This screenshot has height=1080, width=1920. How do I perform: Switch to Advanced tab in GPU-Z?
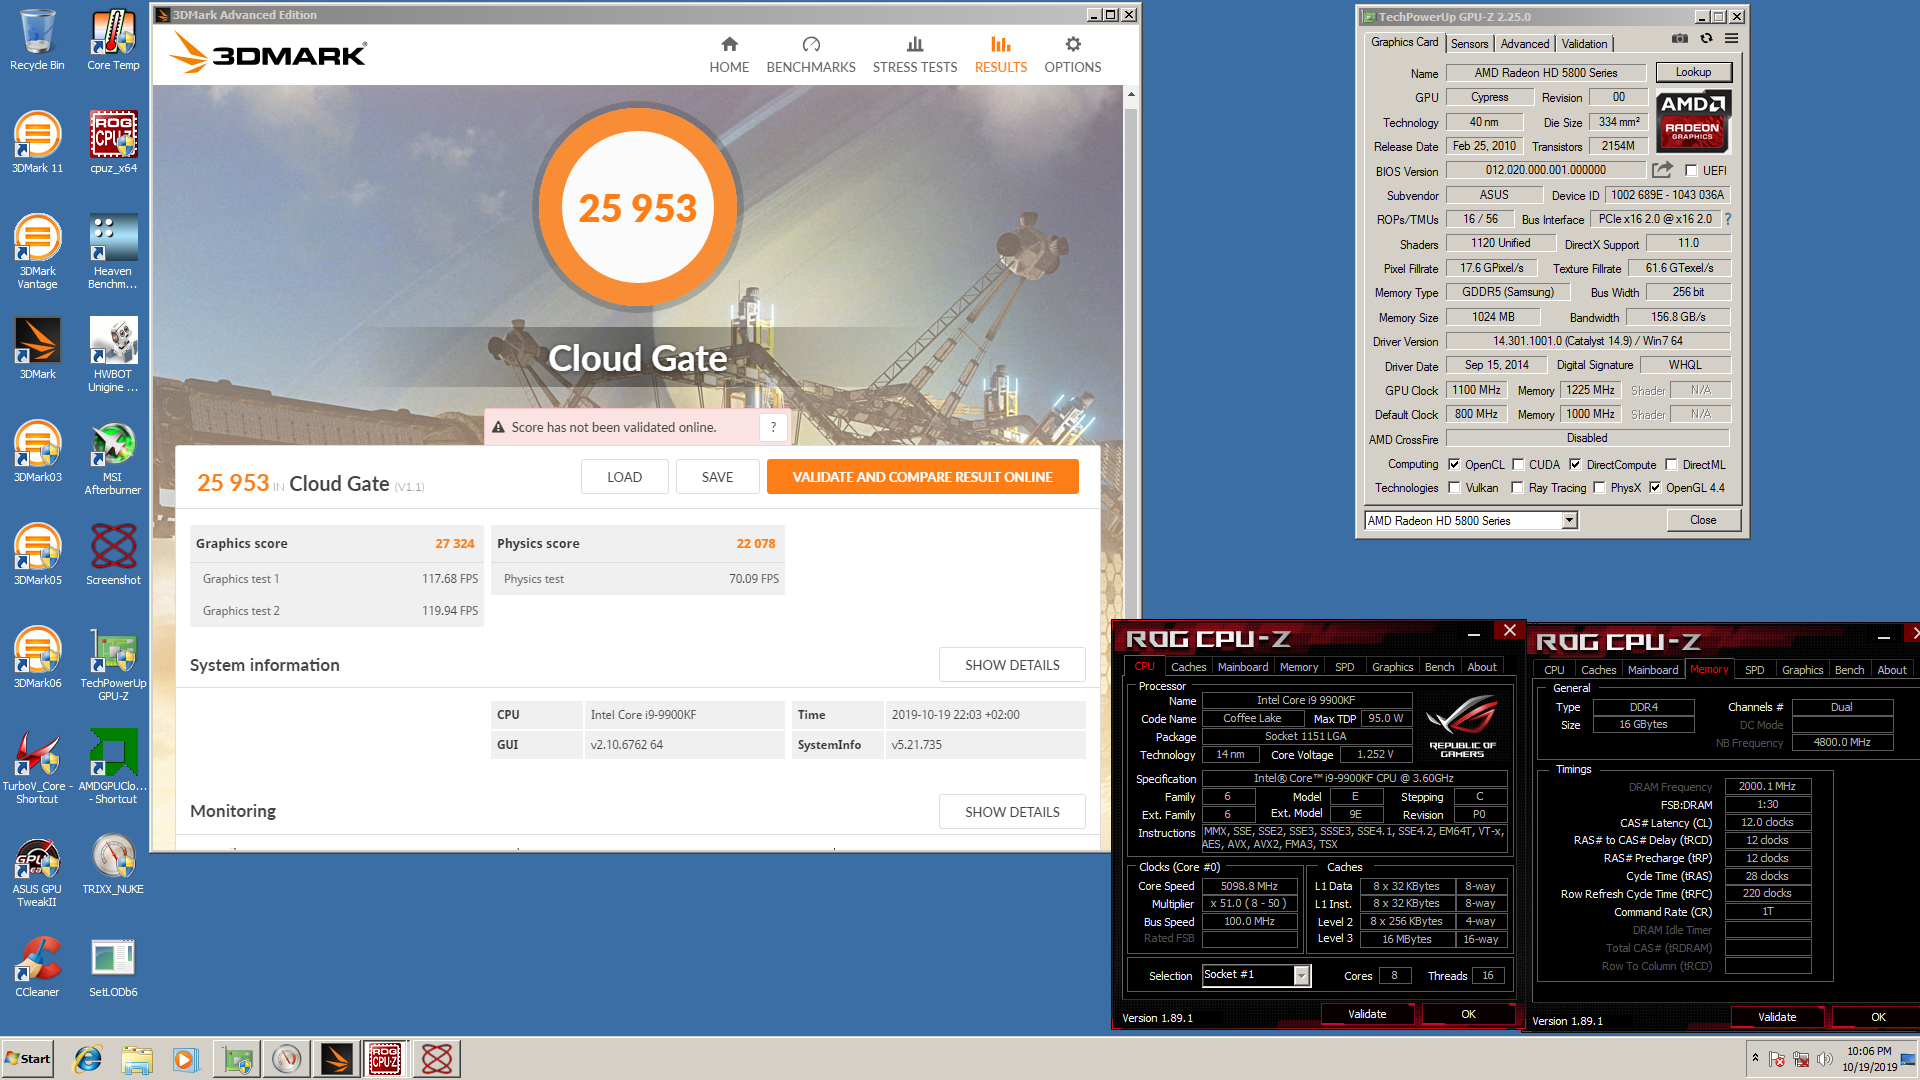pyautogui.click(x=1525, y=44)
